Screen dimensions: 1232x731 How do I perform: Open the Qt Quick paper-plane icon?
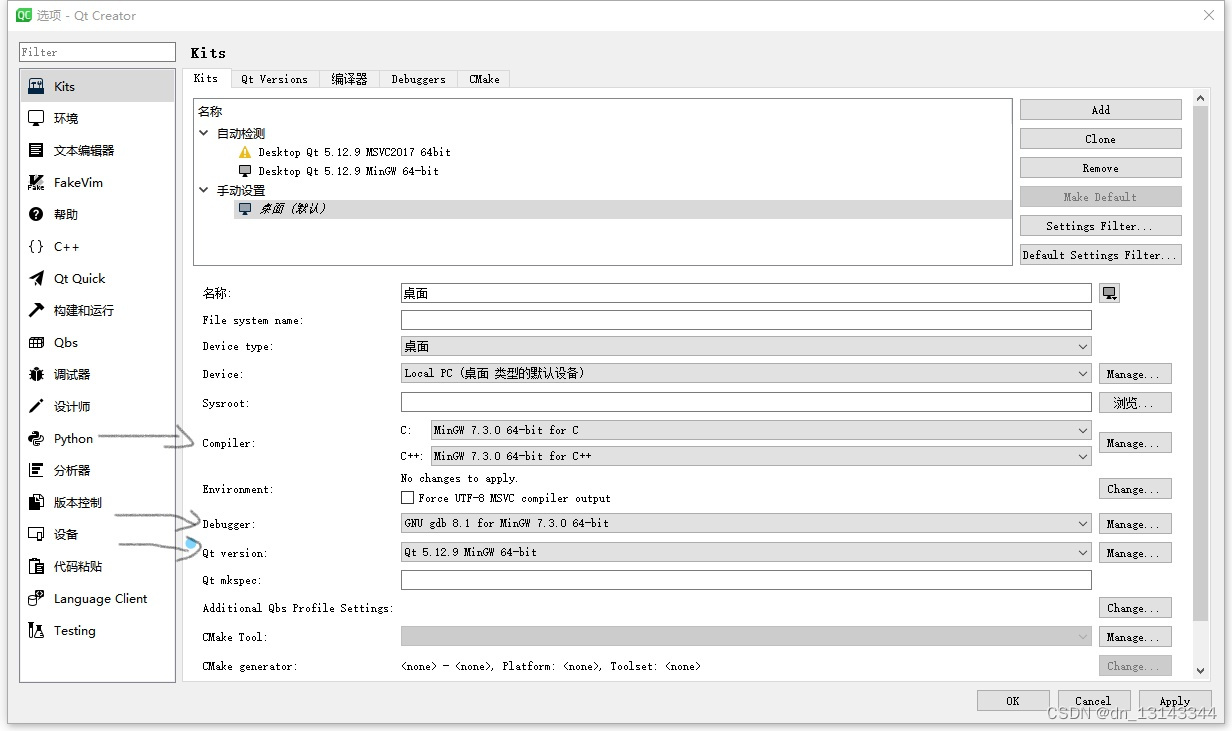pos(36,278)
